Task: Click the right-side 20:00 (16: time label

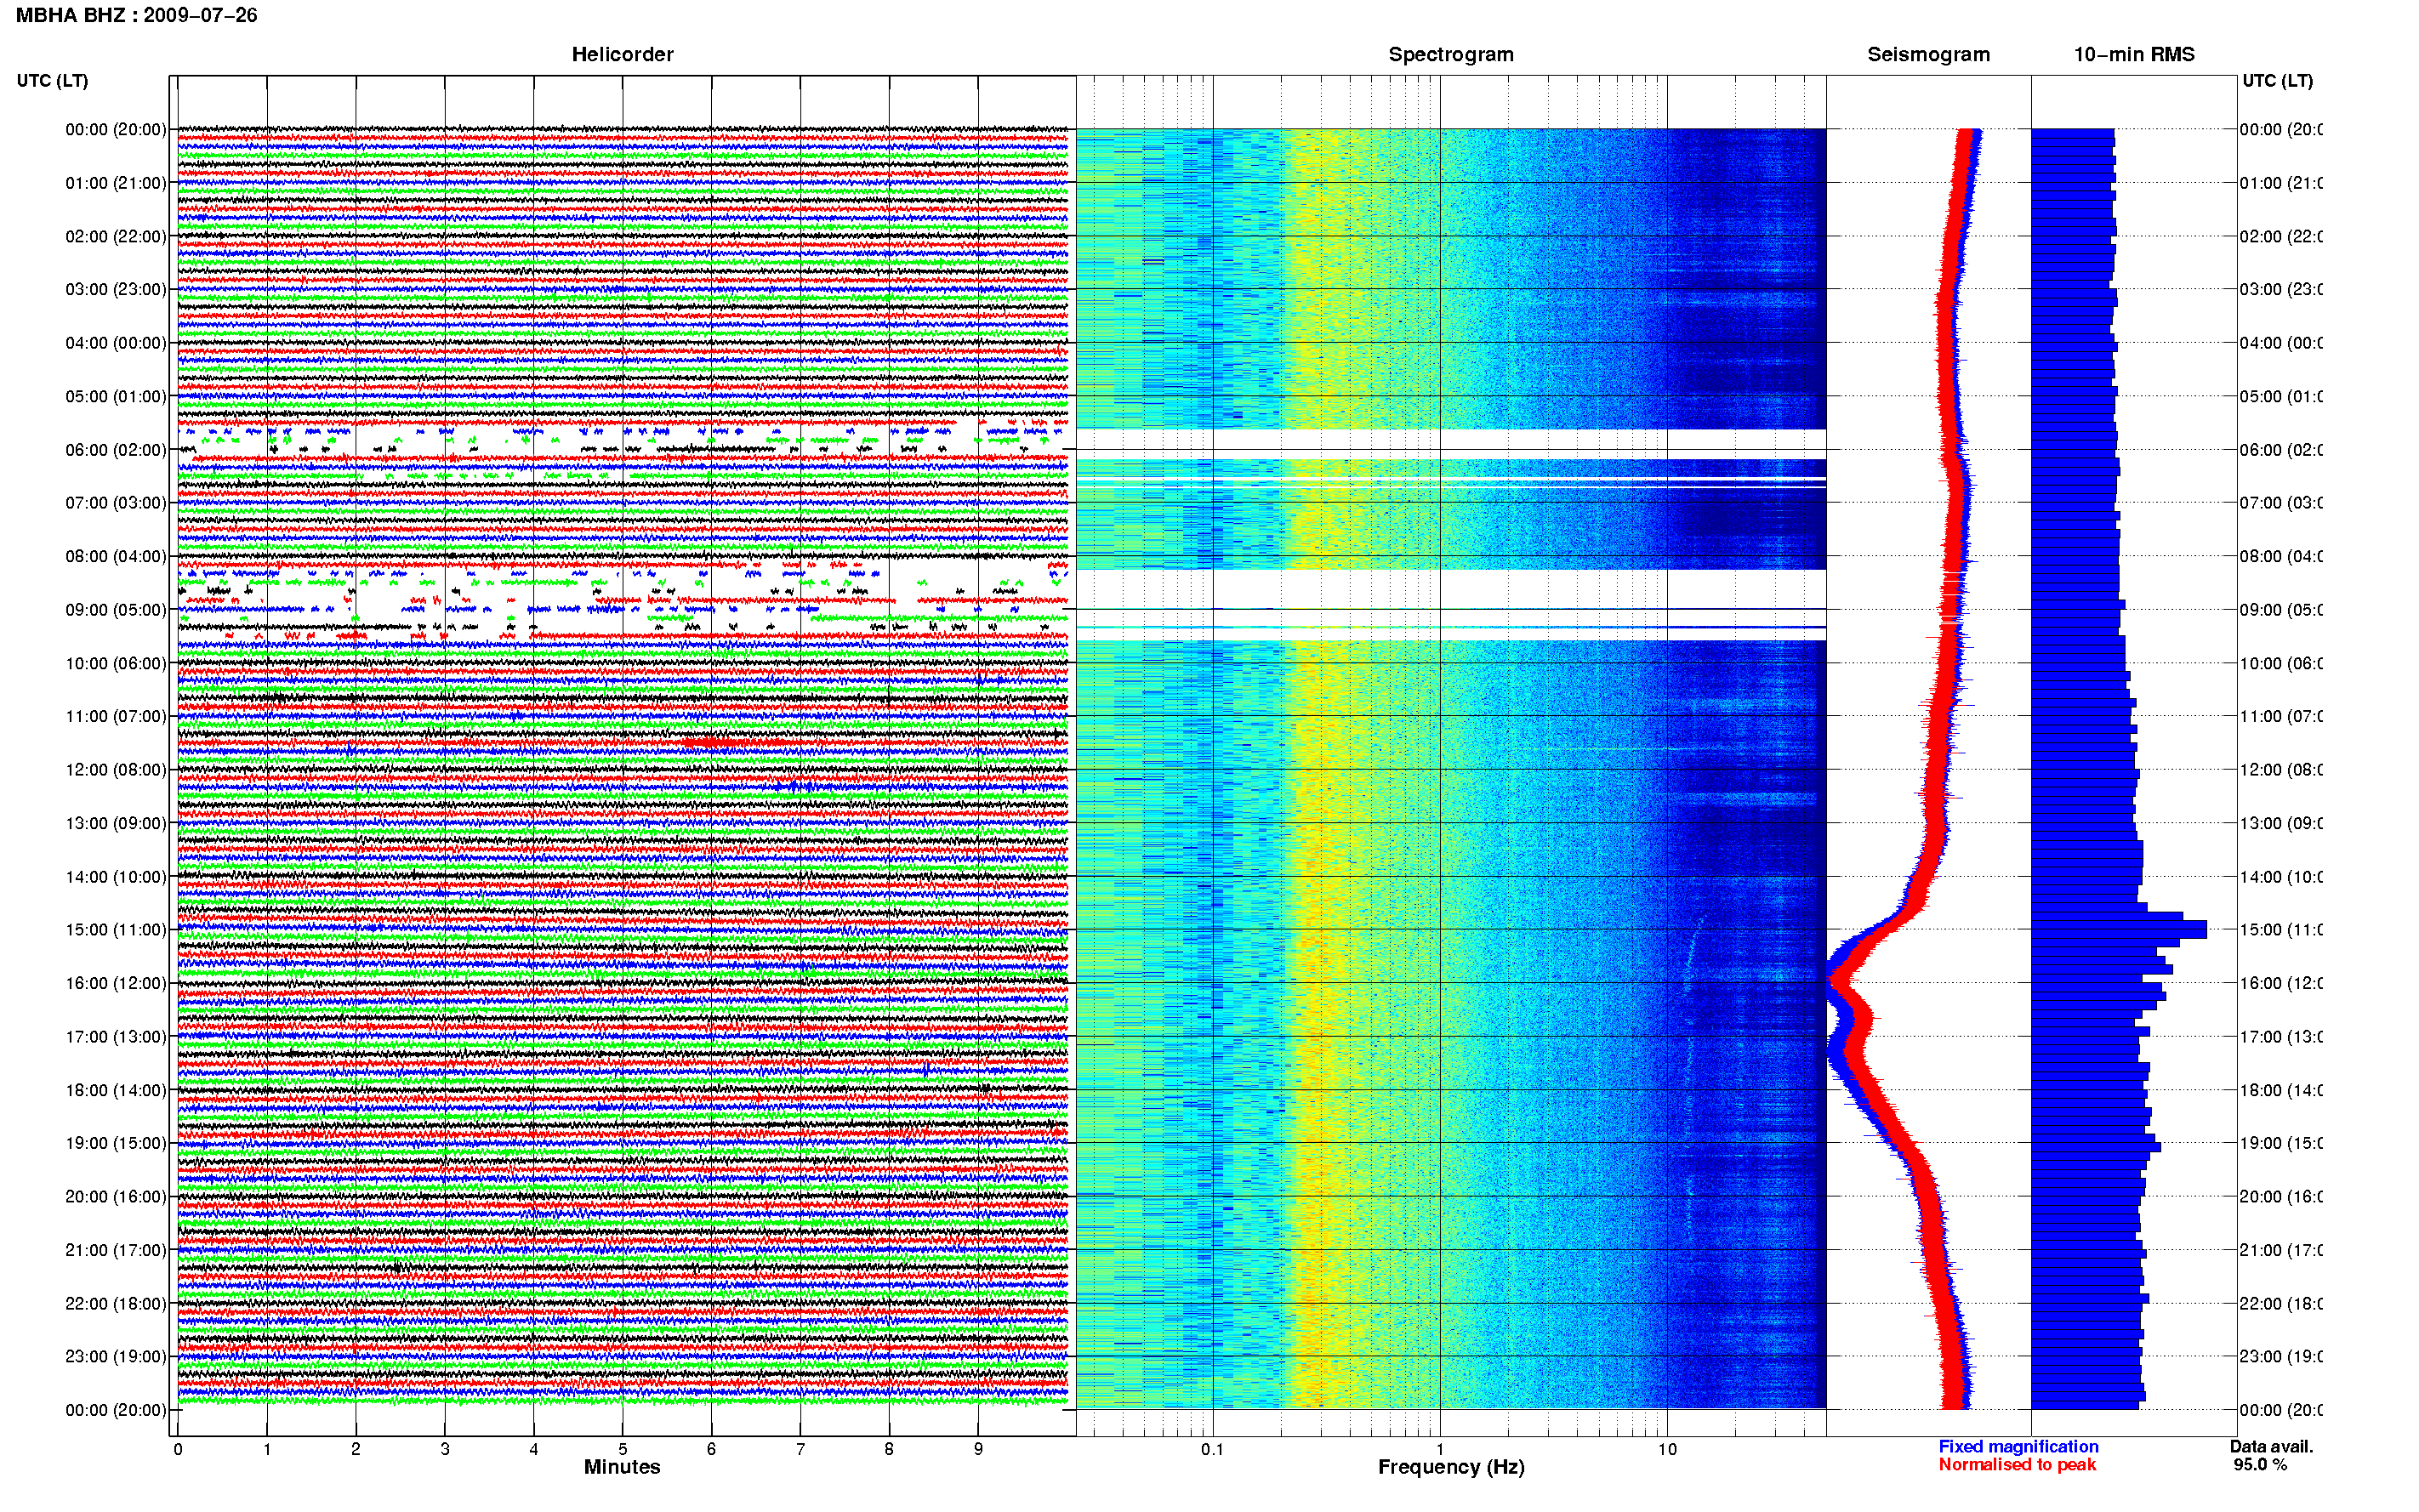Action: pyautogui.click(x=2280, y=1197)
